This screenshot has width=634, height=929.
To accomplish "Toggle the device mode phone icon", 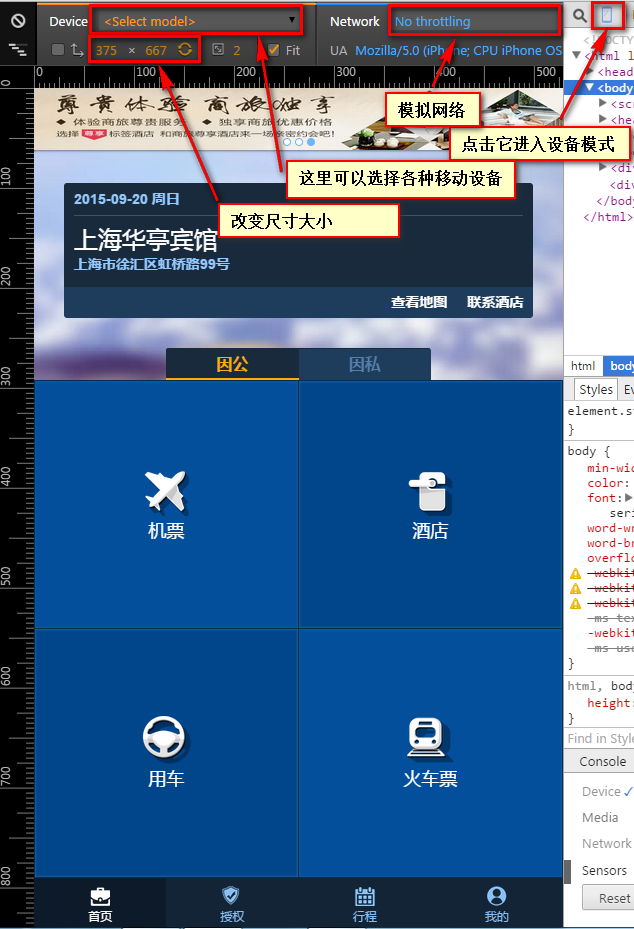I will point(607,15).
